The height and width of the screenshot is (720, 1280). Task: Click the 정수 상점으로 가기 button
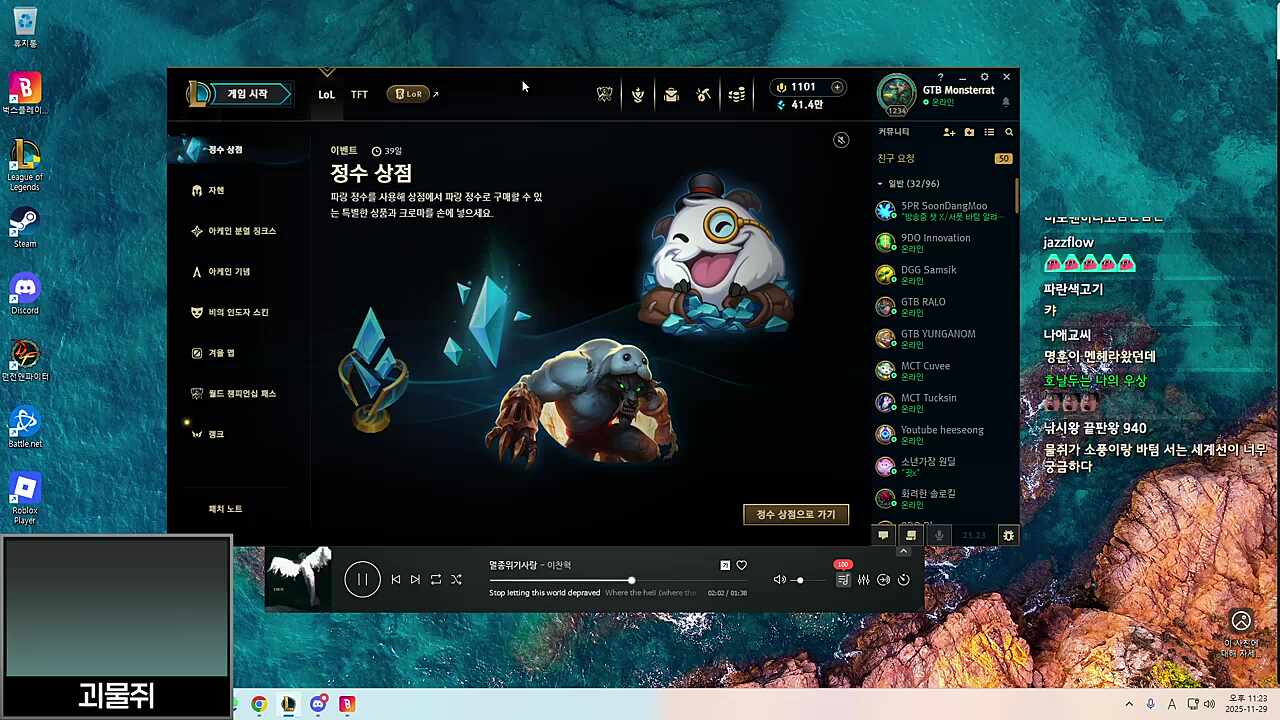pos(796,514)
